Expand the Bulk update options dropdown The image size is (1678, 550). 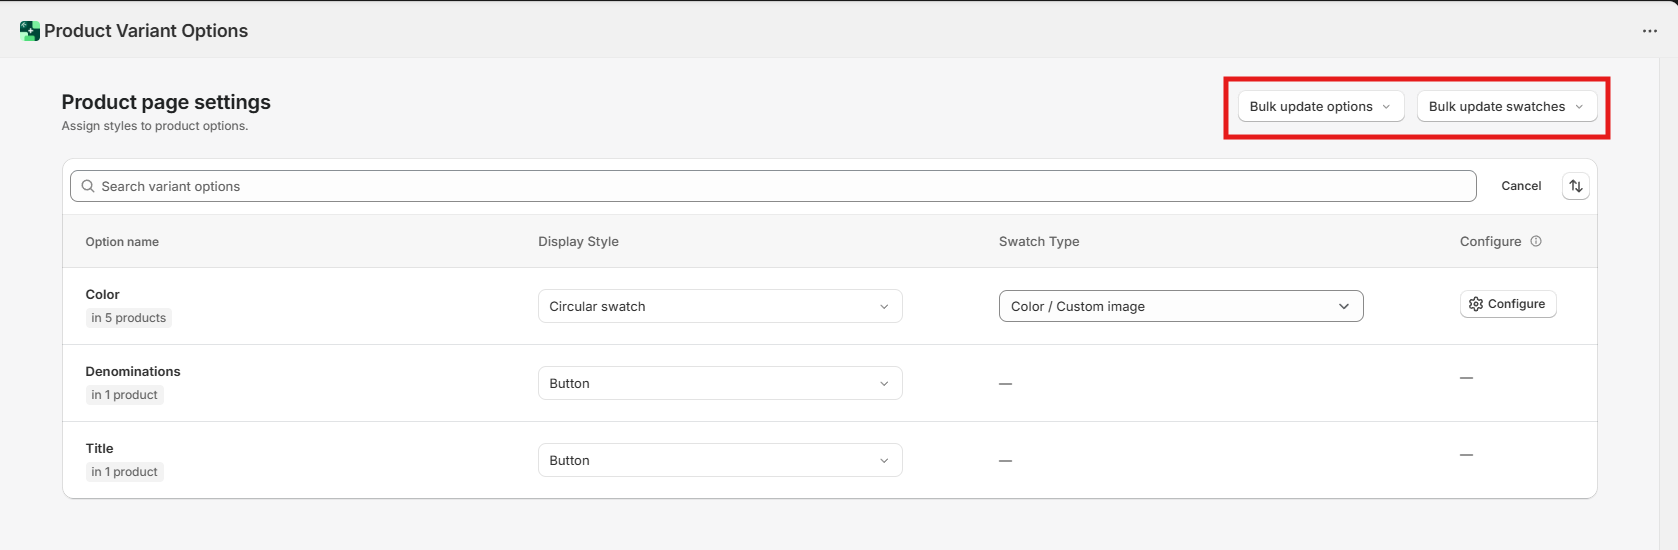click(1320, 107)
